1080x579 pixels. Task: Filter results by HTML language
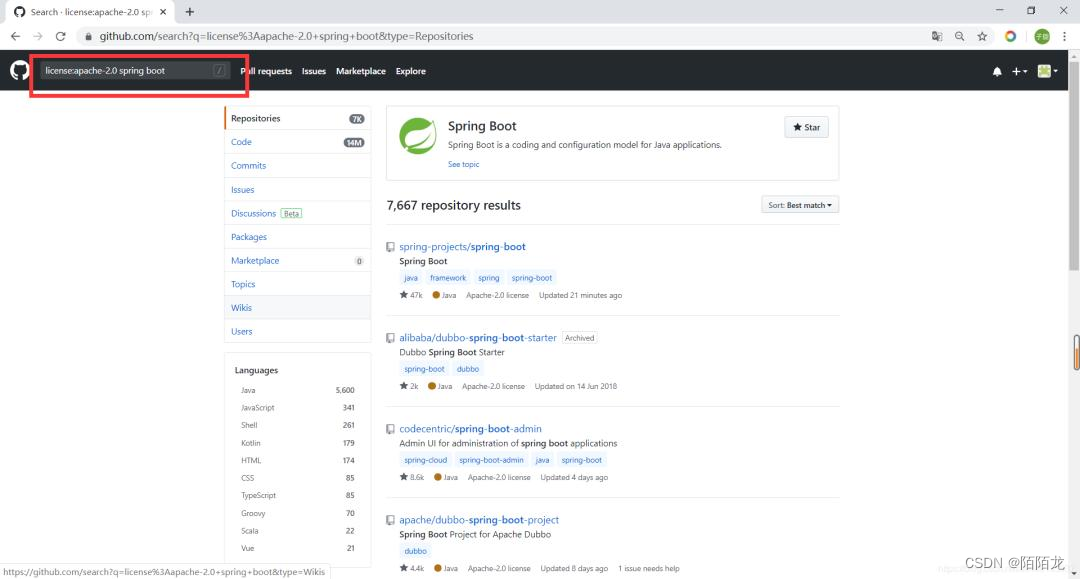tap(298, 460)
